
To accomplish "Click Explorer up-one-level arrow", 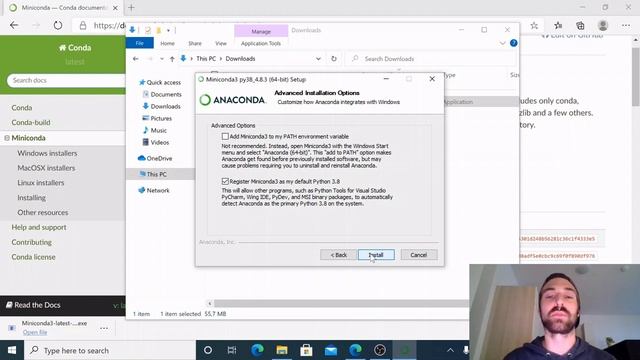I will (x=172, y=59).
